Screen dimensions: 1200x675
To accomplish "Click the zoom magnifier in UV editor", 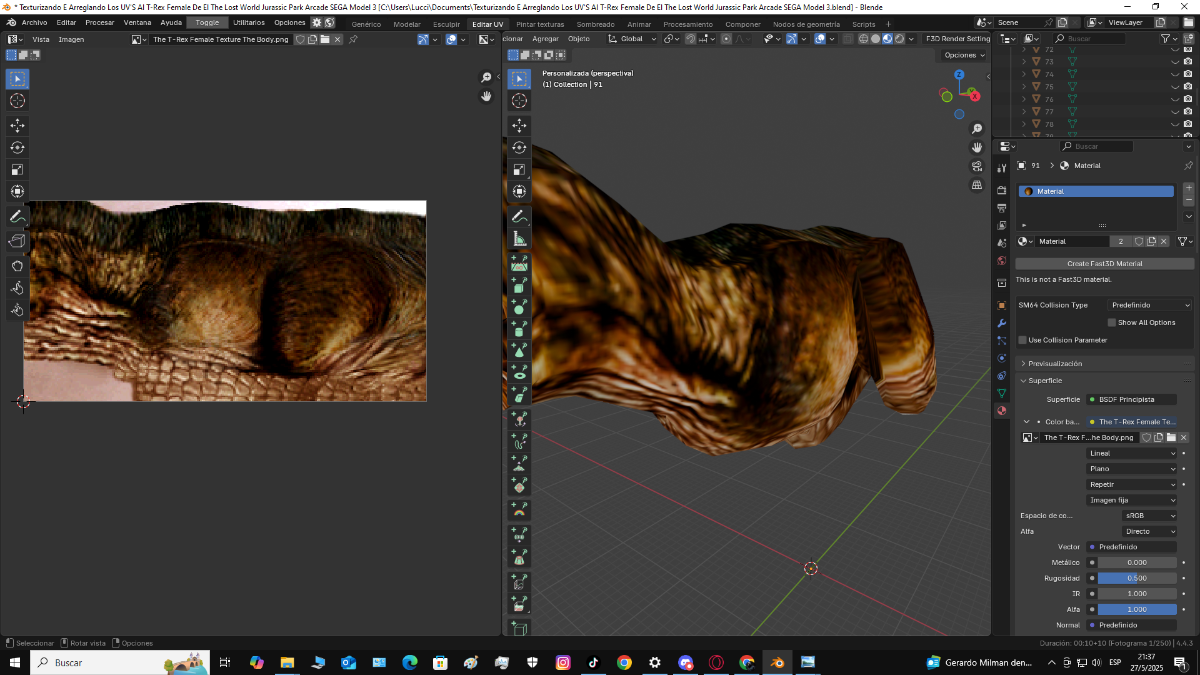I will pyautogui.click(x=487, y=77).
